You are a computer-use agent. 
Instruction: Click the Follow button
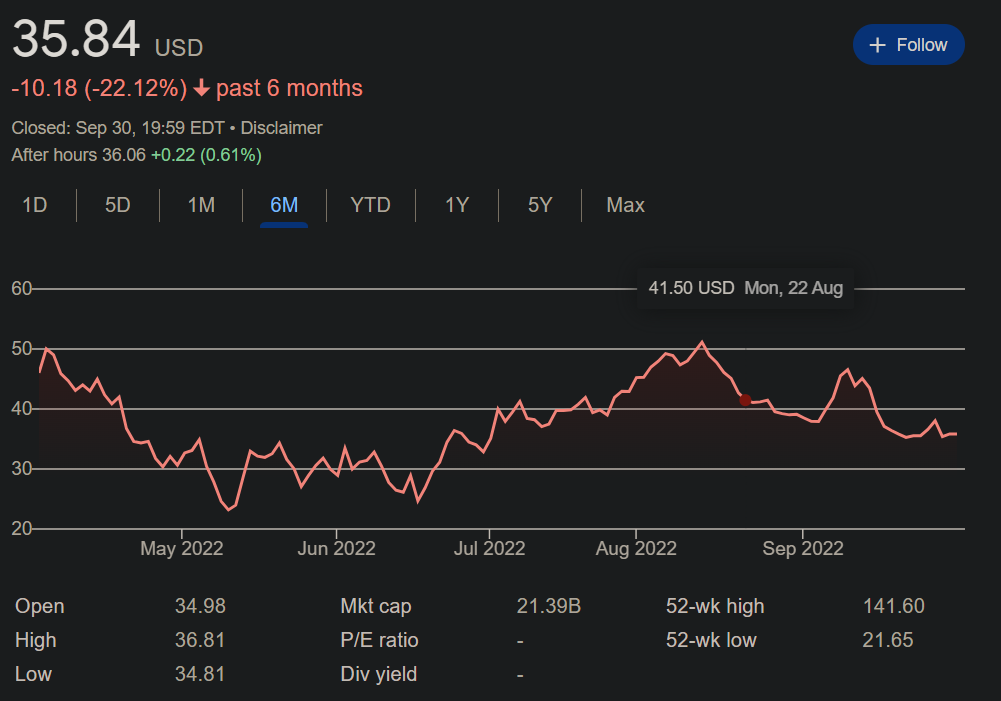[x=908, y=45]
